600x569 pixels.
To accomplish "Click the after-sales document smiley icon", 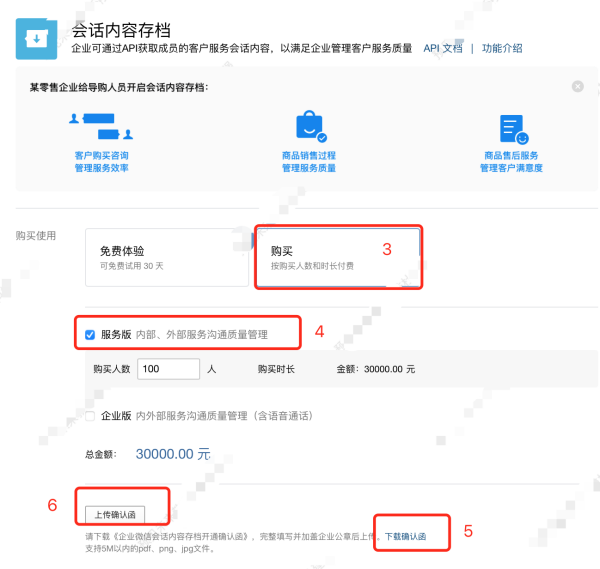I will click(x=513, y=128).
